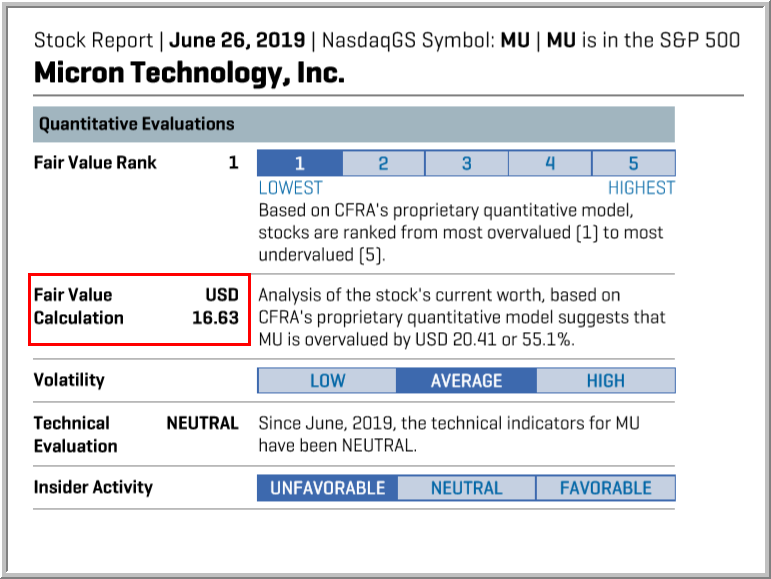The height and width of the screenshot is (579, 771).
Task: Click the Stock Report heading text
Action: [x=93, y=40]
